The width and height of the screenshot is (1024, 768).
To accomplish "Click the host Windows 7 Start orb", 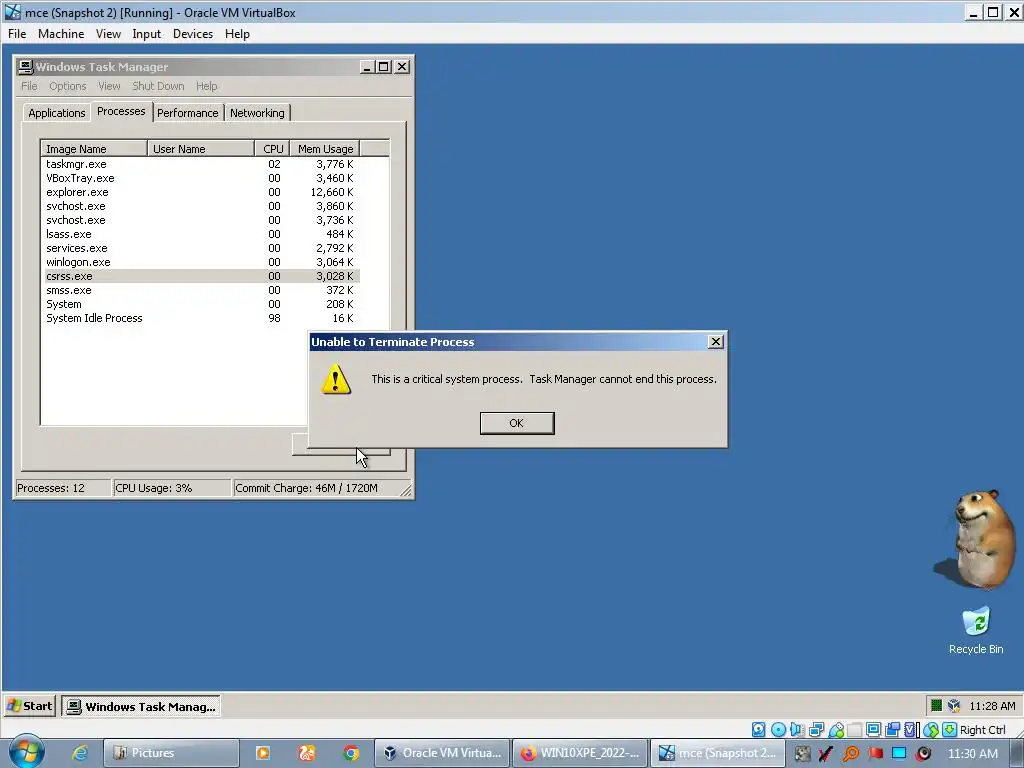I will [26, 752].
